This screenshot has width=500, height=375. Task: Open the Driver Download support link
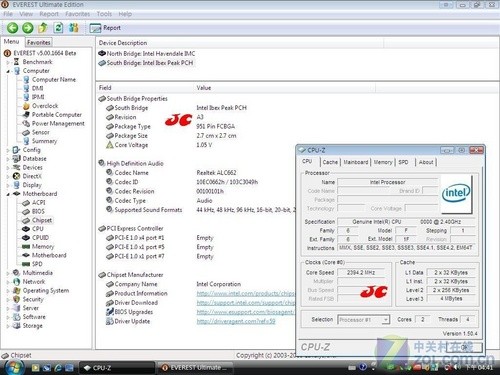pos(246,303)
